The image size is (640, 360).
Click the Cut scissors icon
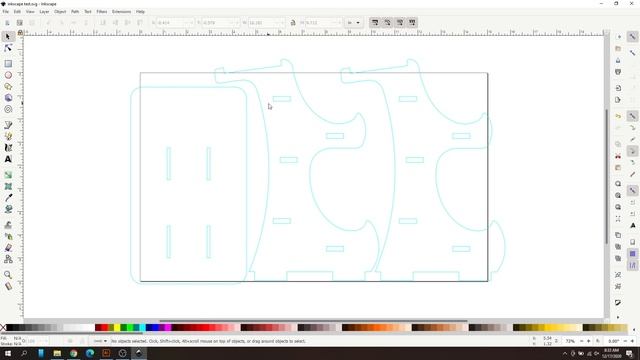pyautogui.click(x=618, y=156)
